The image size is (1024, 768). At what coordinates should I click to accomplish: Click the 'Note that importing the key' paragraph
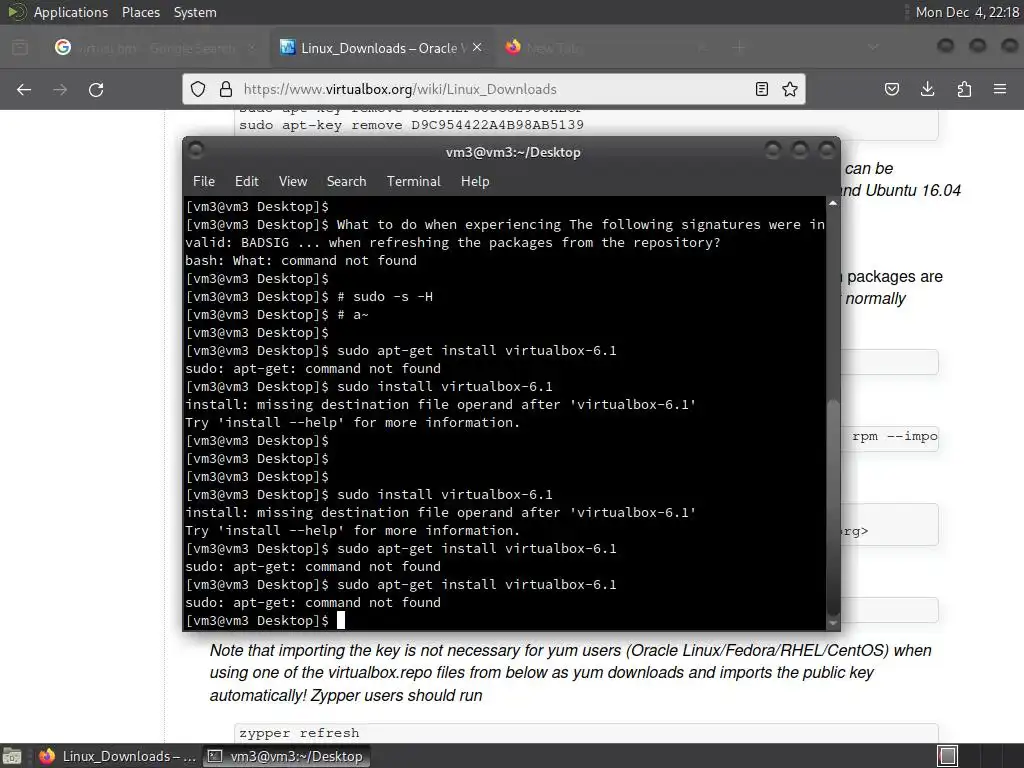(571, 673)
